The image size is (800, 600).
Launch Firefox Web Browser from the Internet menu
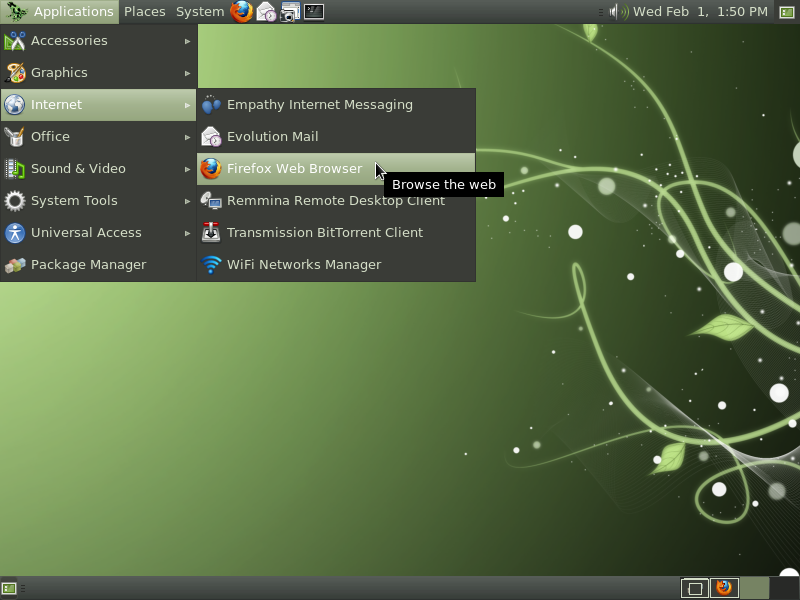pyautogui.click(x=295, y=168)
